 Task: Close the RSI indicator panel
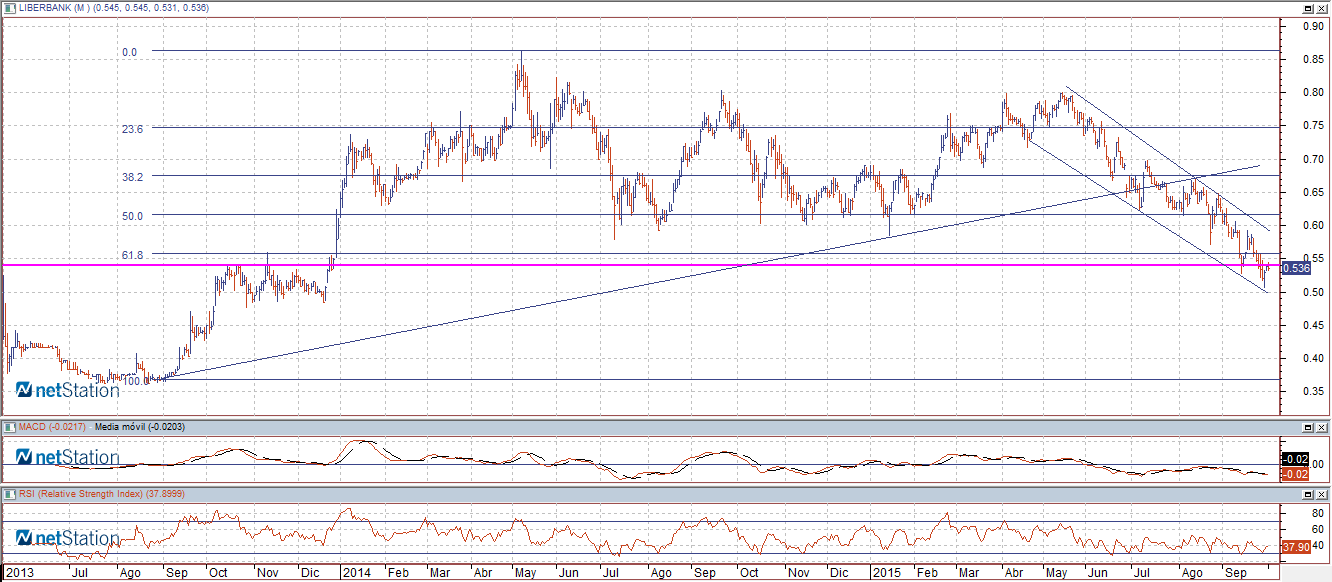point(1321,495)
